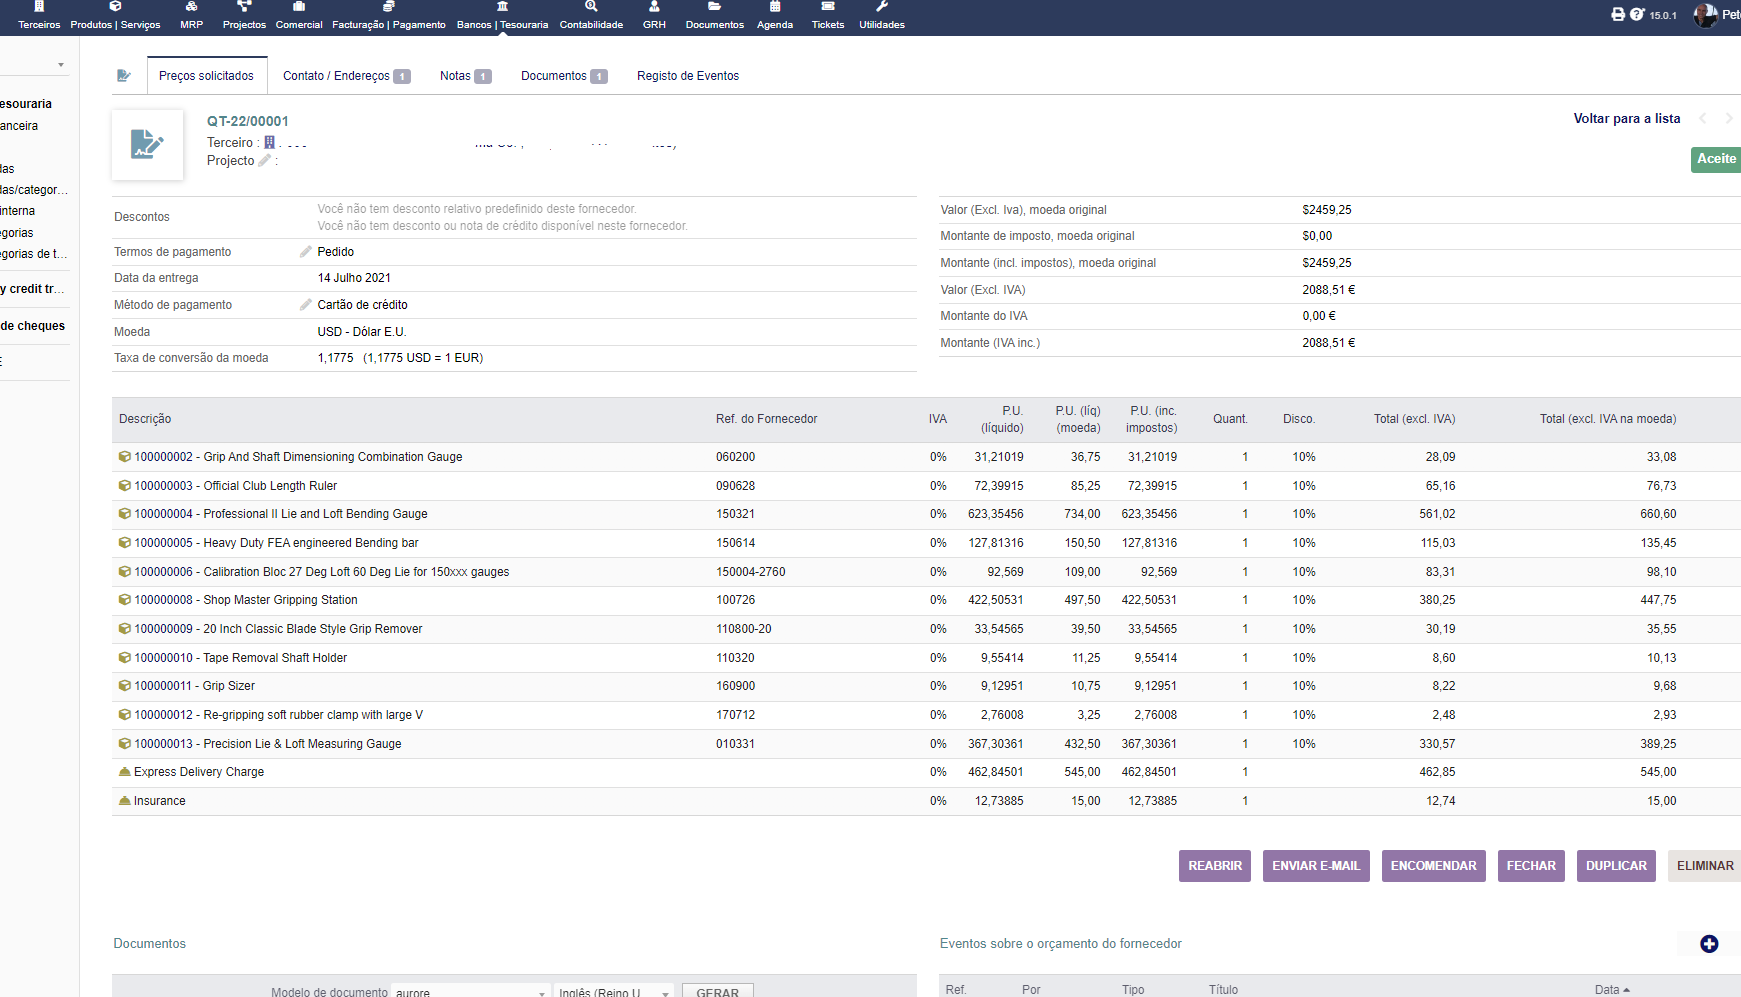Expand the left sidebar dropdown arrow

tap(61, 65)
